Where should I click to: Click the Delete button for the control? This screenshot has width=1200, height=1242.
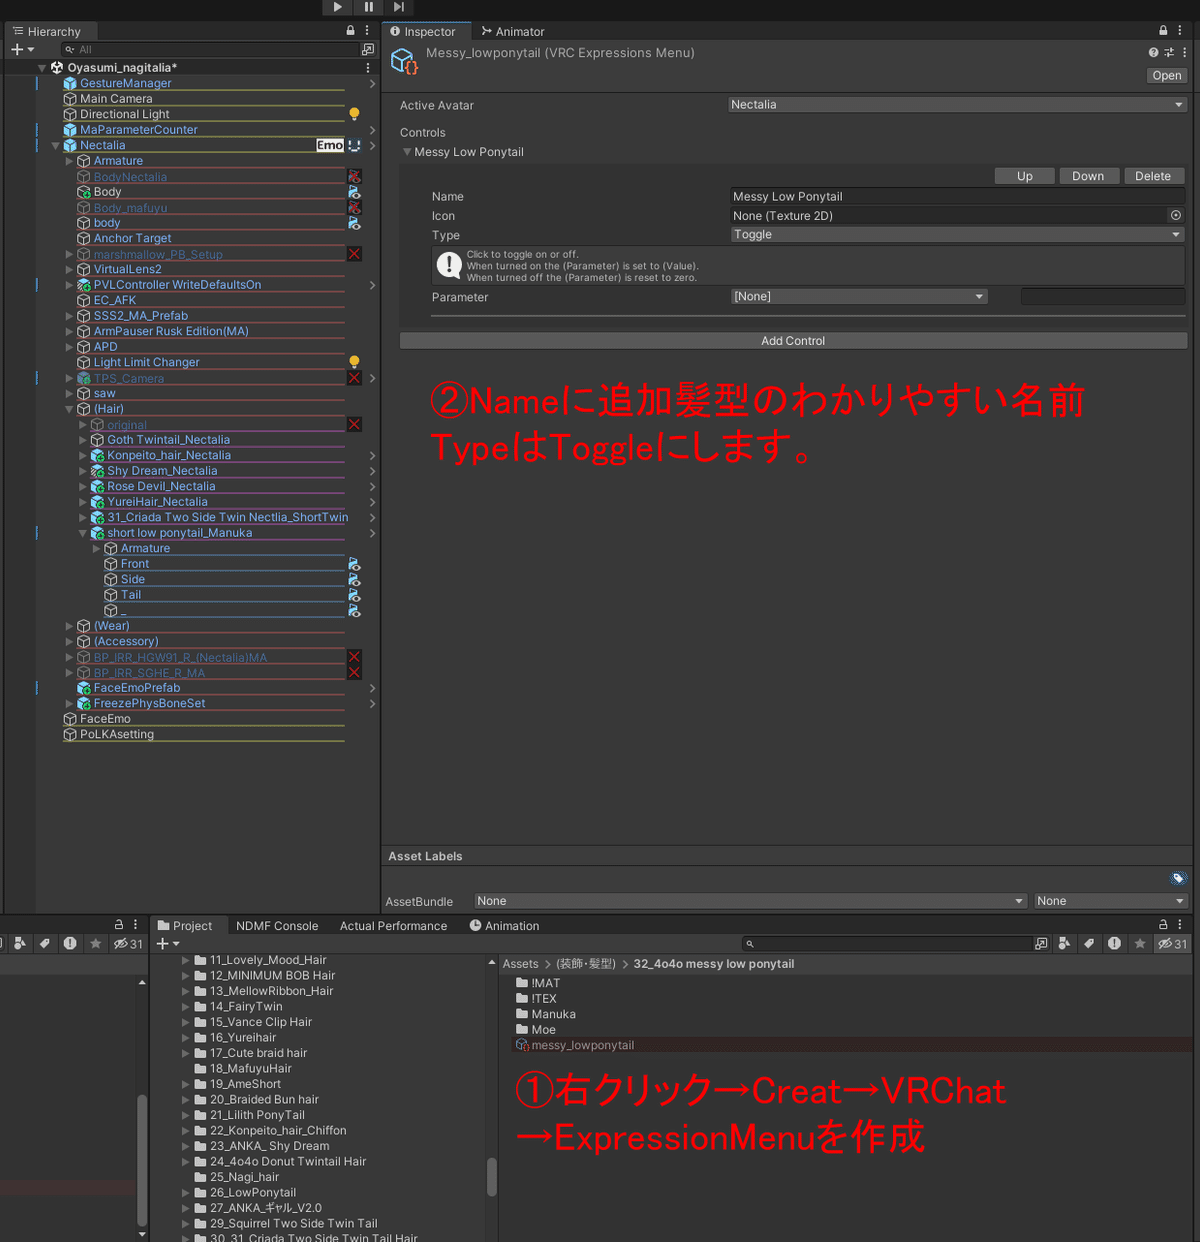click(x=1153, y=176)
